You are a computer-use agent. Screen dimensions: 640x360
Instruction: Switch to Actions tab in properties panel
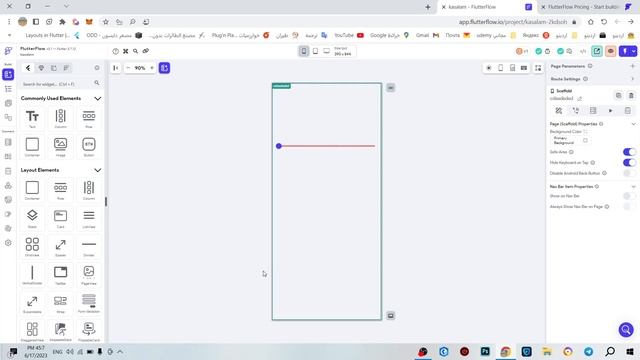[x=576, y=111]
